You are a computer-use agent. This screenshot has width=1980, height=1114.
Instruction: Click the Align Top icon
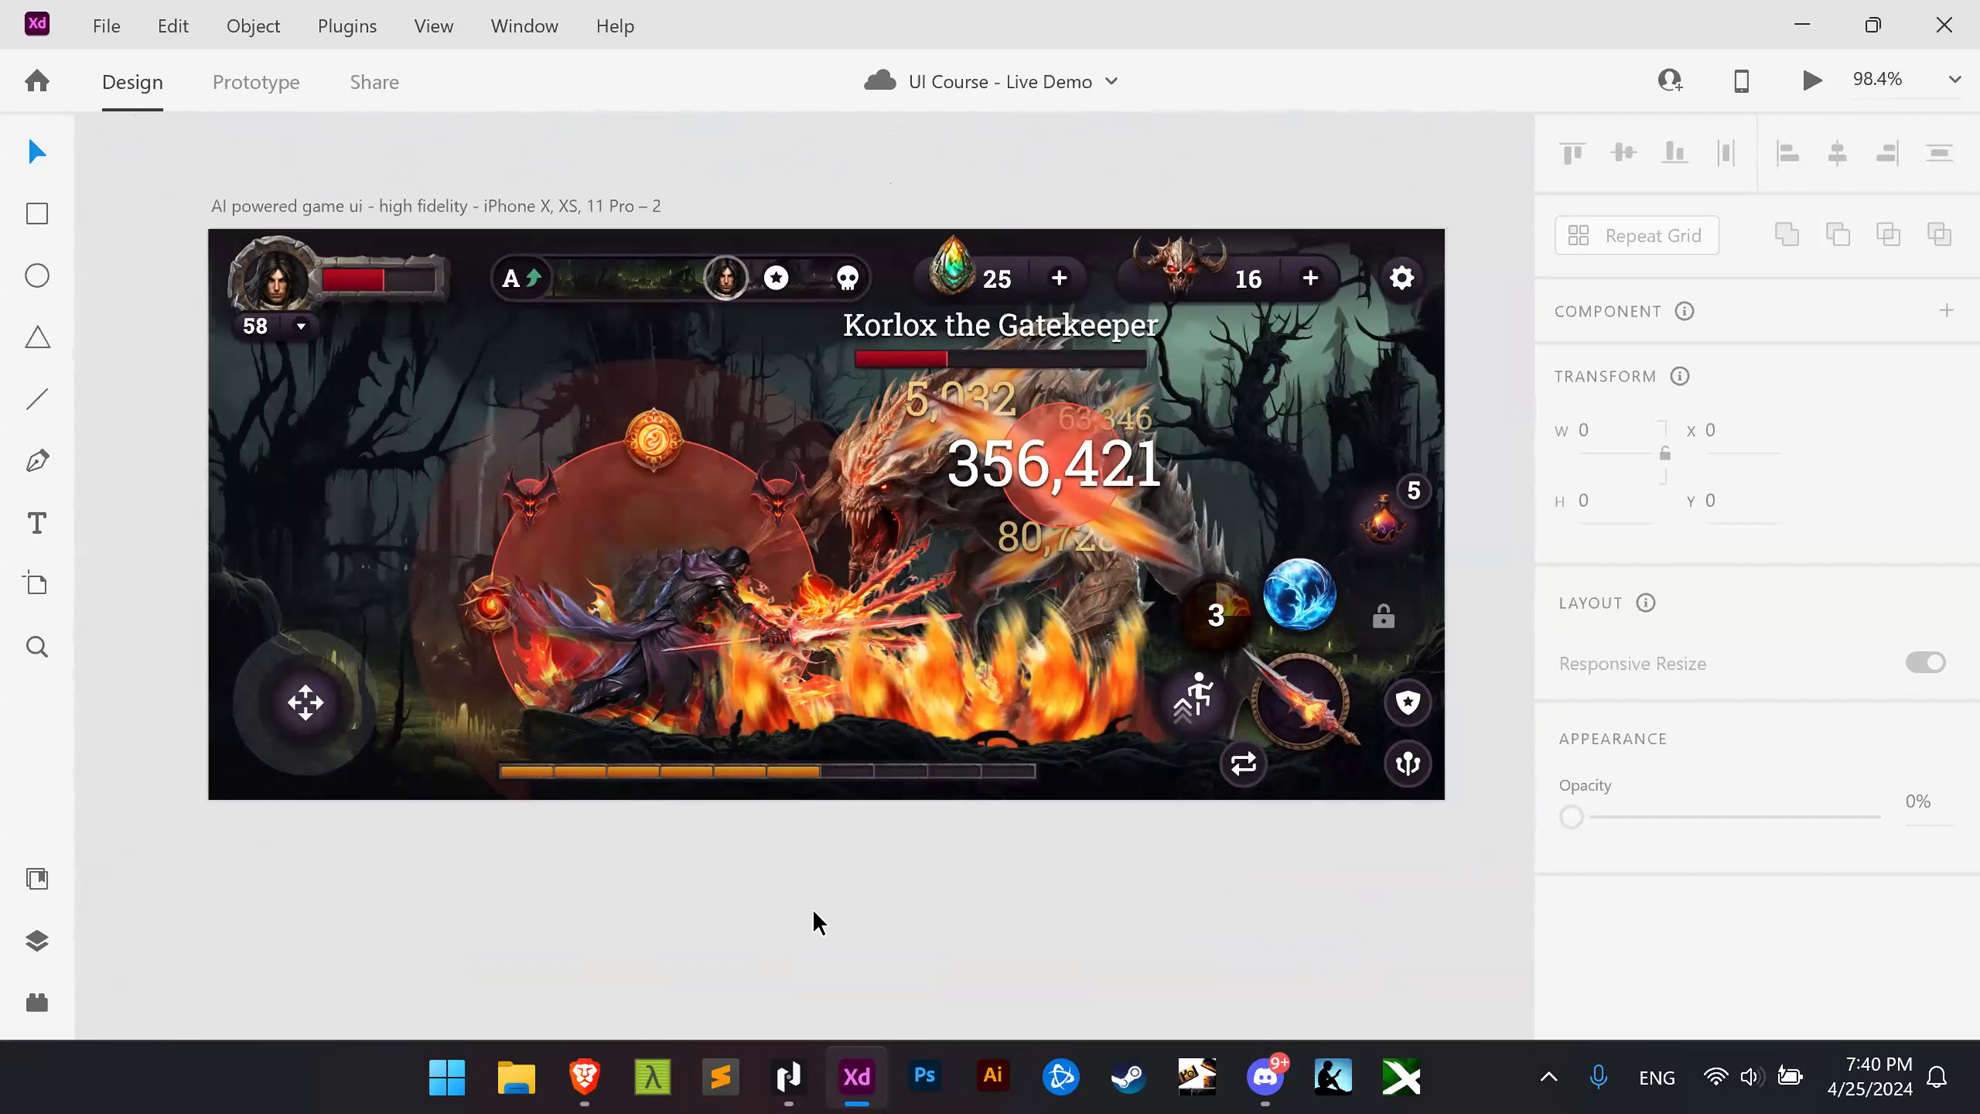[1573, 153]
